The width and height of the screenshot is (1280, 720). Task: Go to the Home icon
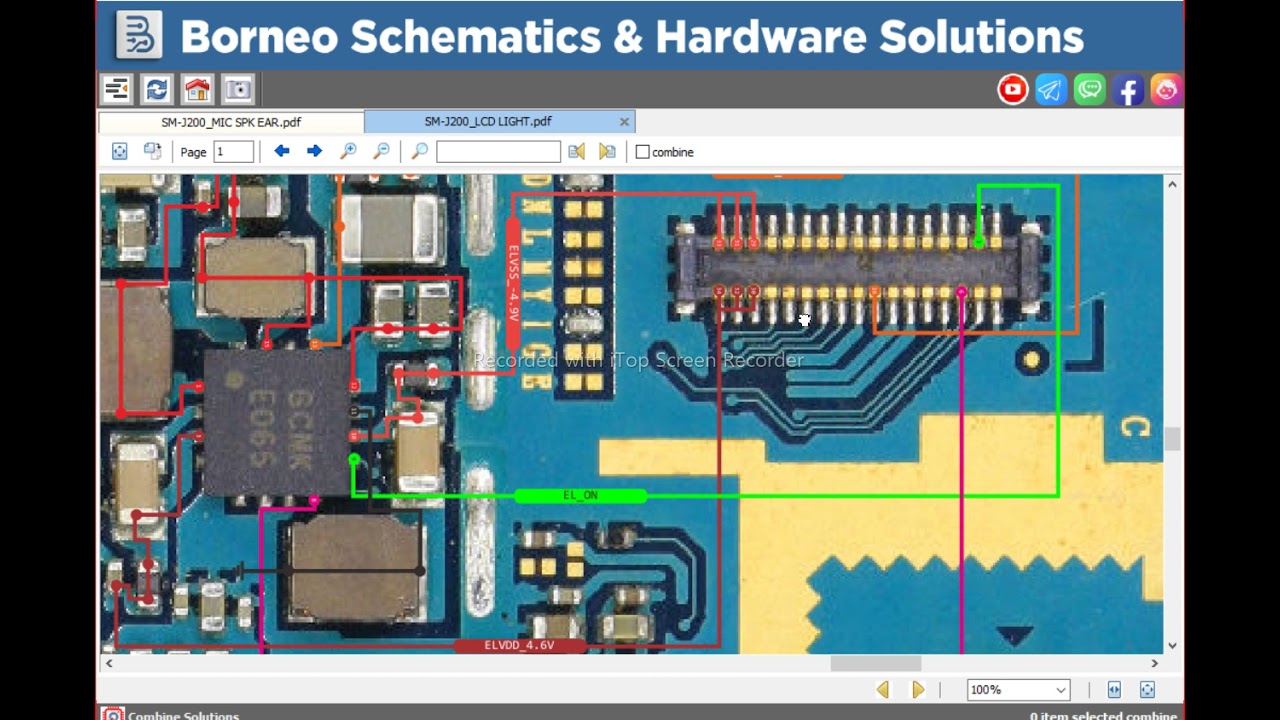pos(197,90)
